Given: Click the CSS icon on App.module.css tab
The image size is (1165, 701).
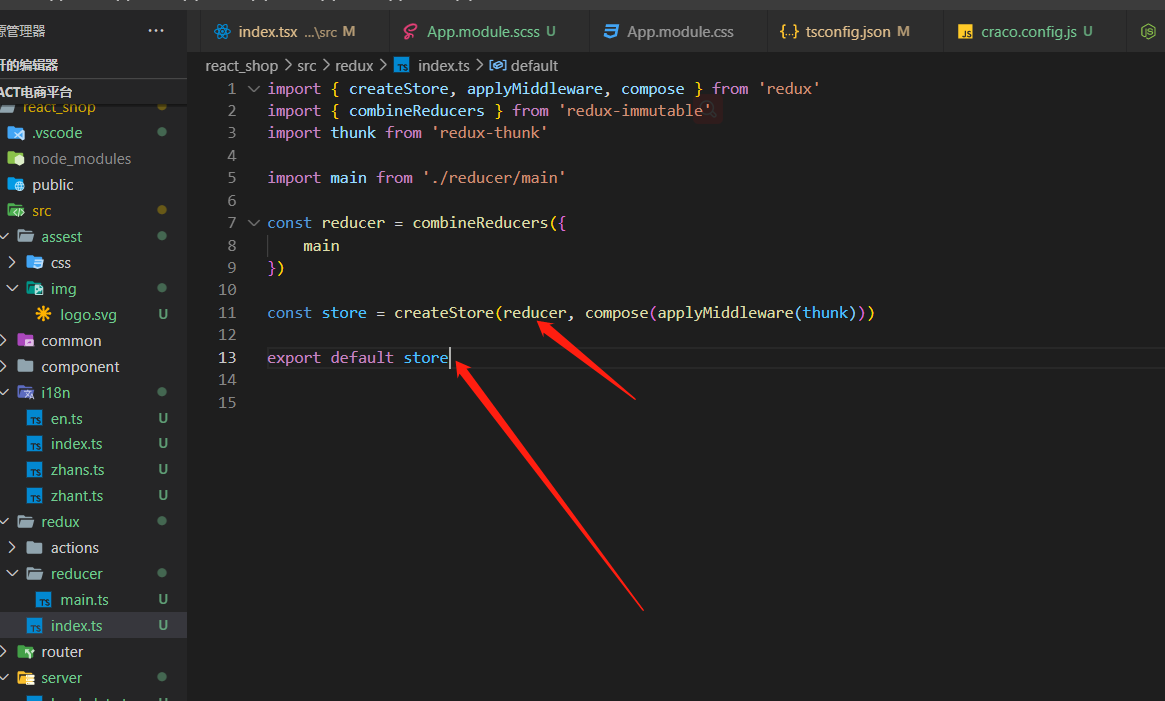Looking at the screenshot, I should pos(611,31).
